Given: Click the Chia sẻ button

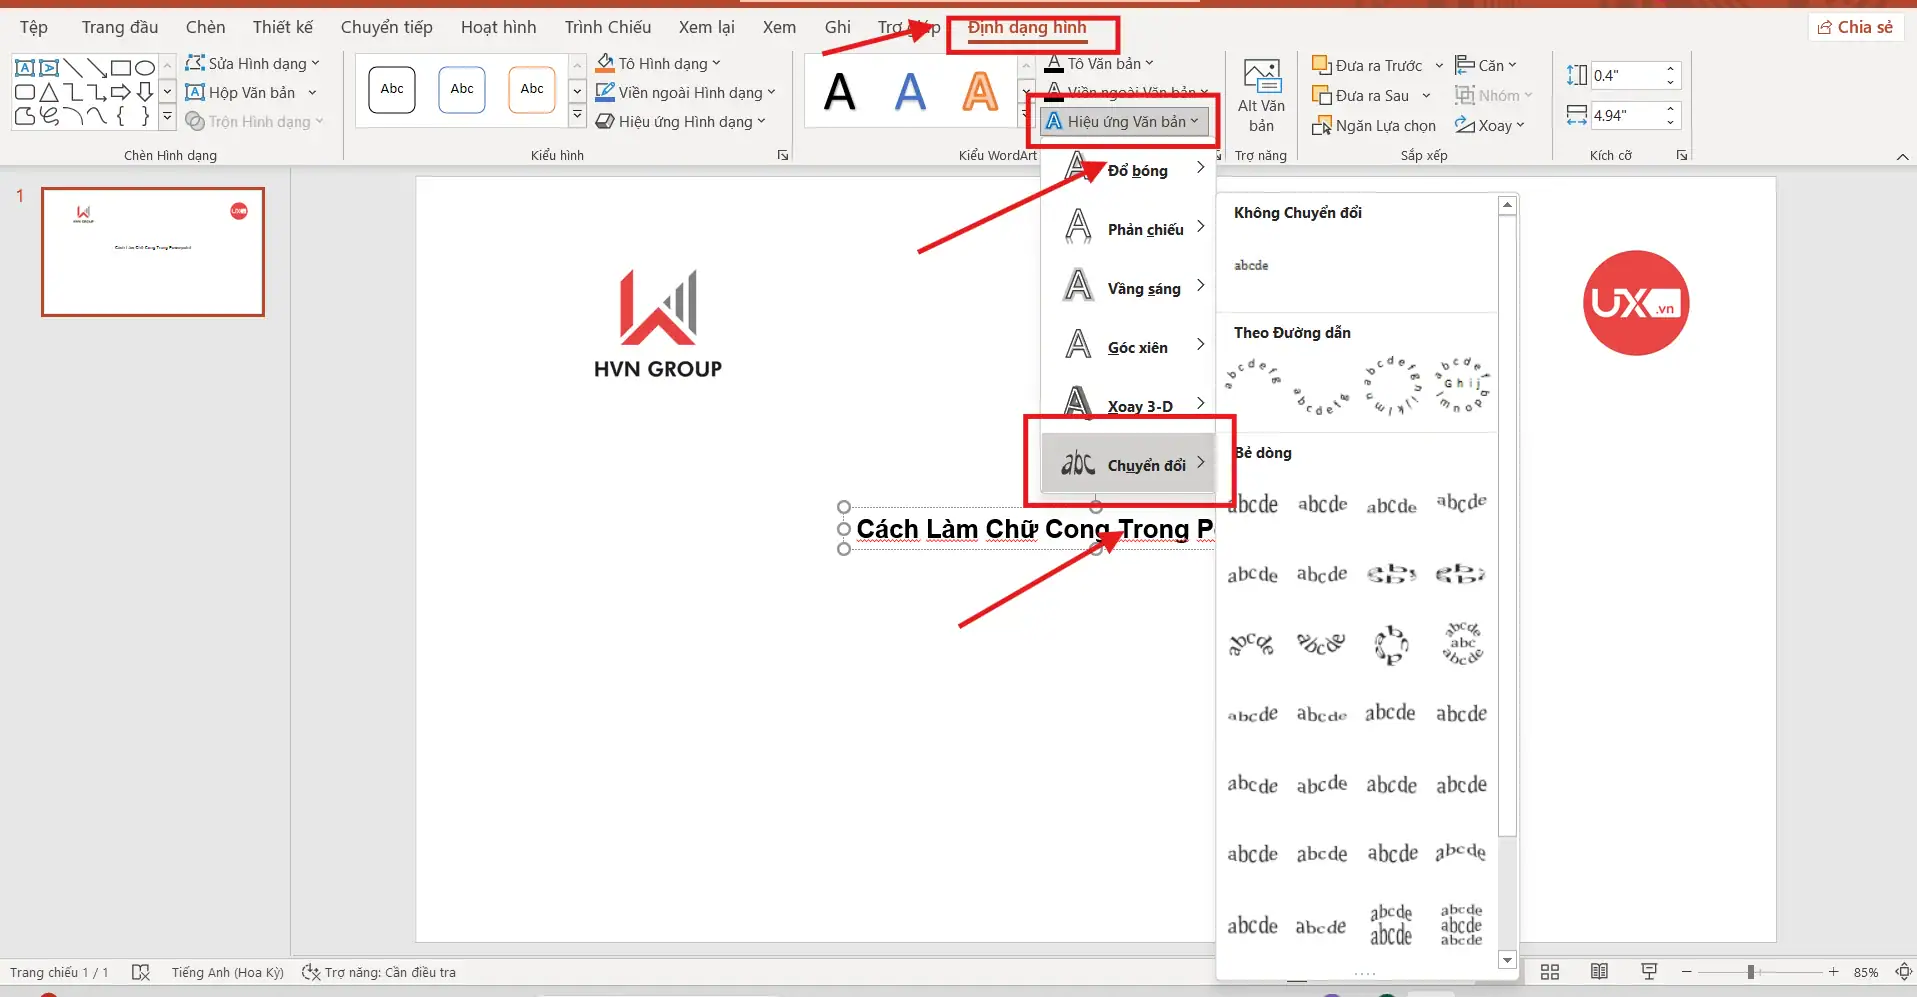Looking at the screenshot, I should tap(1855, 27).
